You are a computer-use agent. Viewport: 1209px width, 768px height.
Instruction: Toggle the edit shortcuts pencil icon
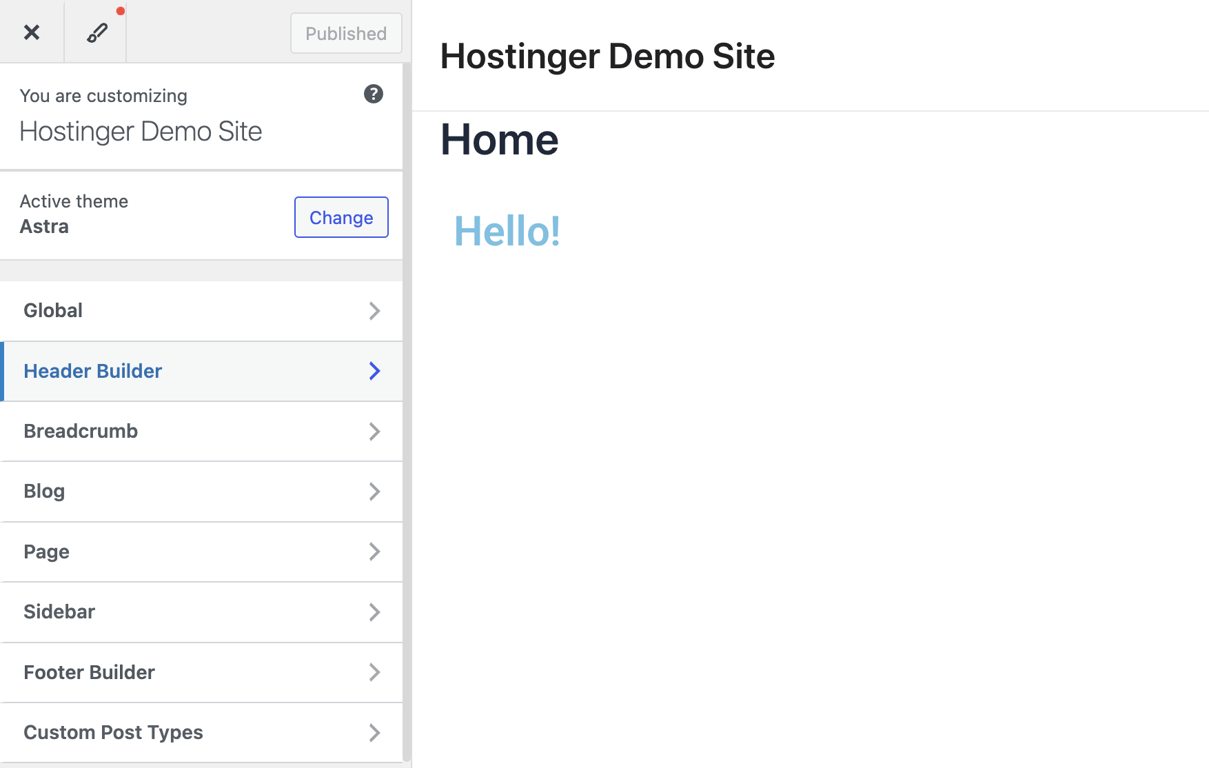pyautogui.click(x=95, y=32)
